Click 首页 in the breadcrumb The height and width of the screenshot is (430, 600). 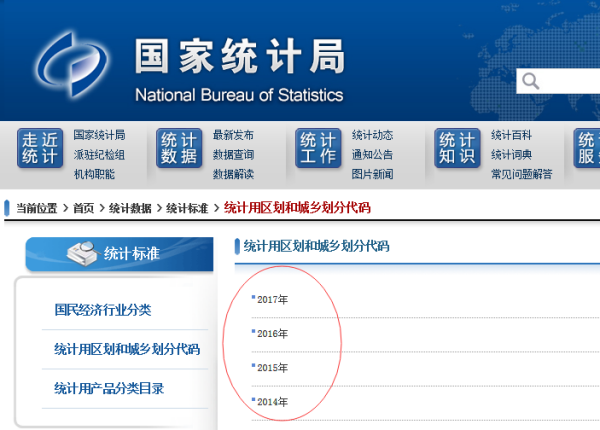point(83,208)
